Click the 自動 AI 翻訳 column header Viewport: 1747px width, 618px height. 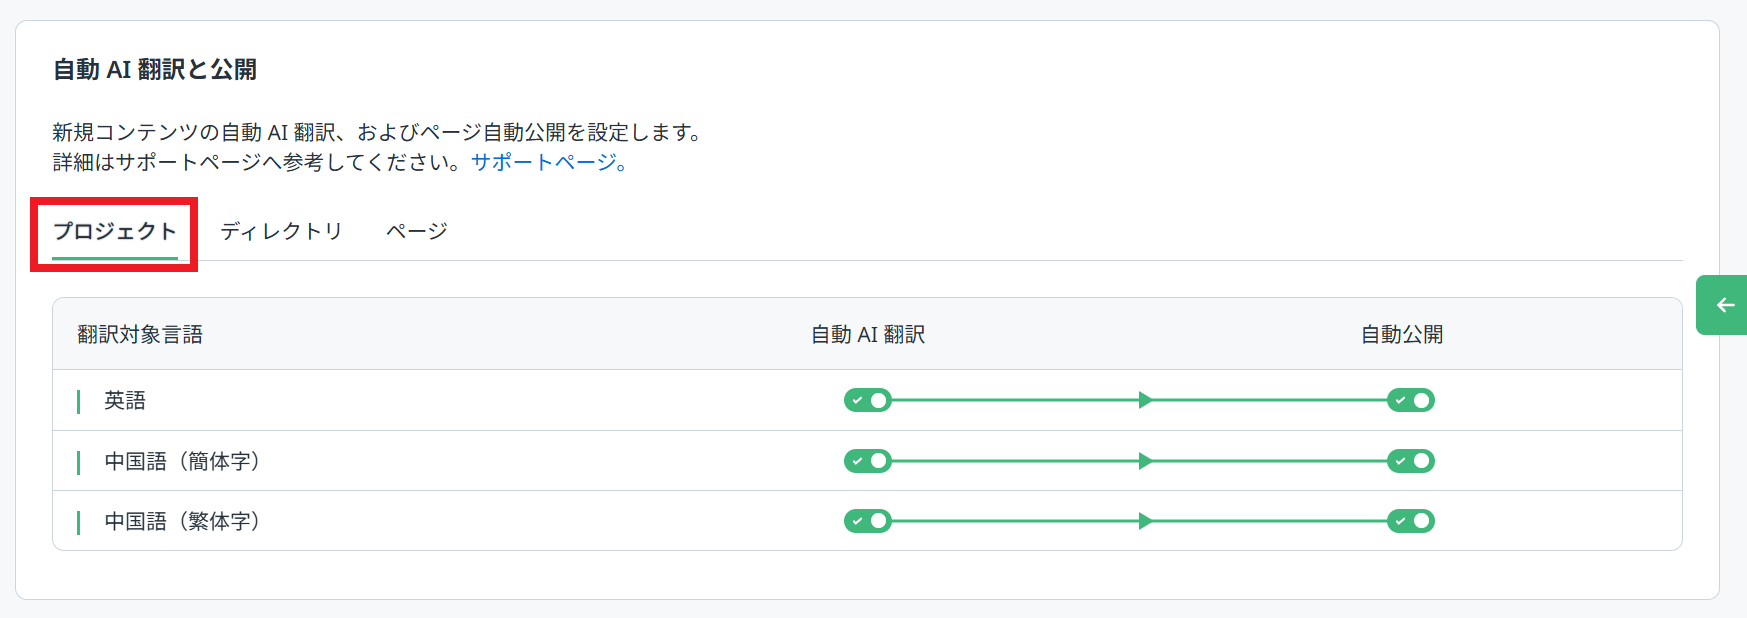coord(868,335)
